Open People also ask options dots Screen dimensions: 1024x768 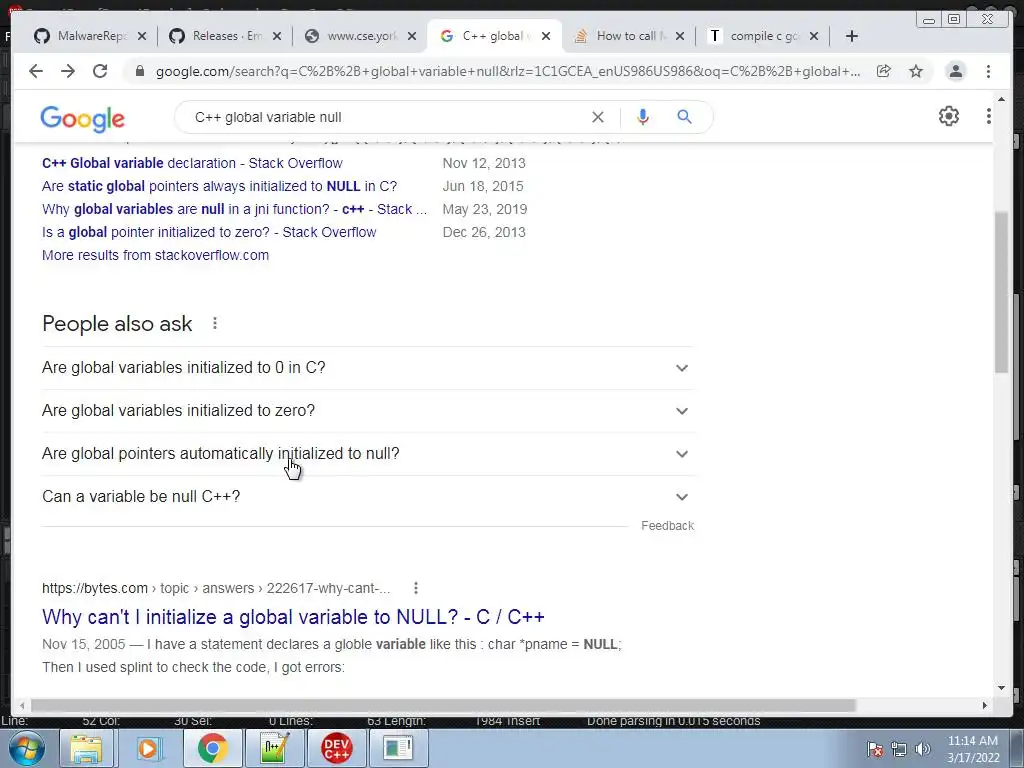[x=215, y=323]
